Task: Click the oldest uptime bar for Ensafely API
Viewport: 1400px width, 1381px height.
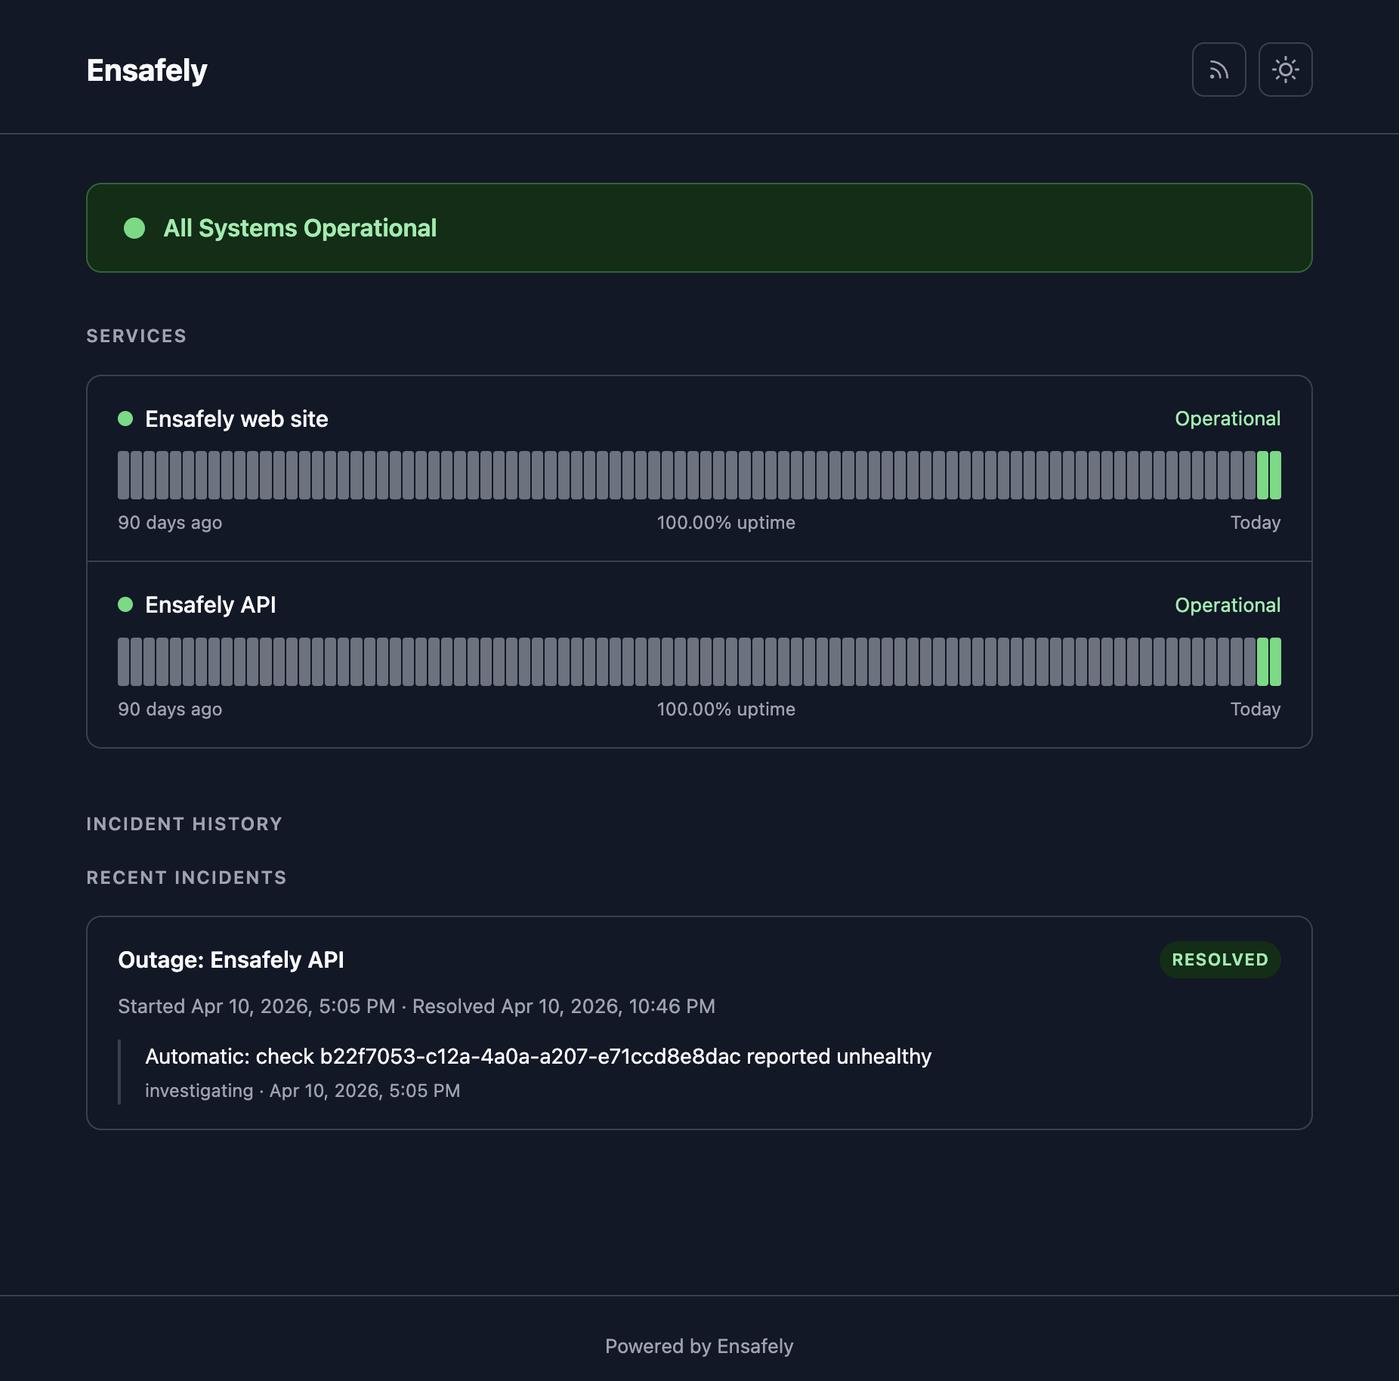Action: (x=124, y=662)
